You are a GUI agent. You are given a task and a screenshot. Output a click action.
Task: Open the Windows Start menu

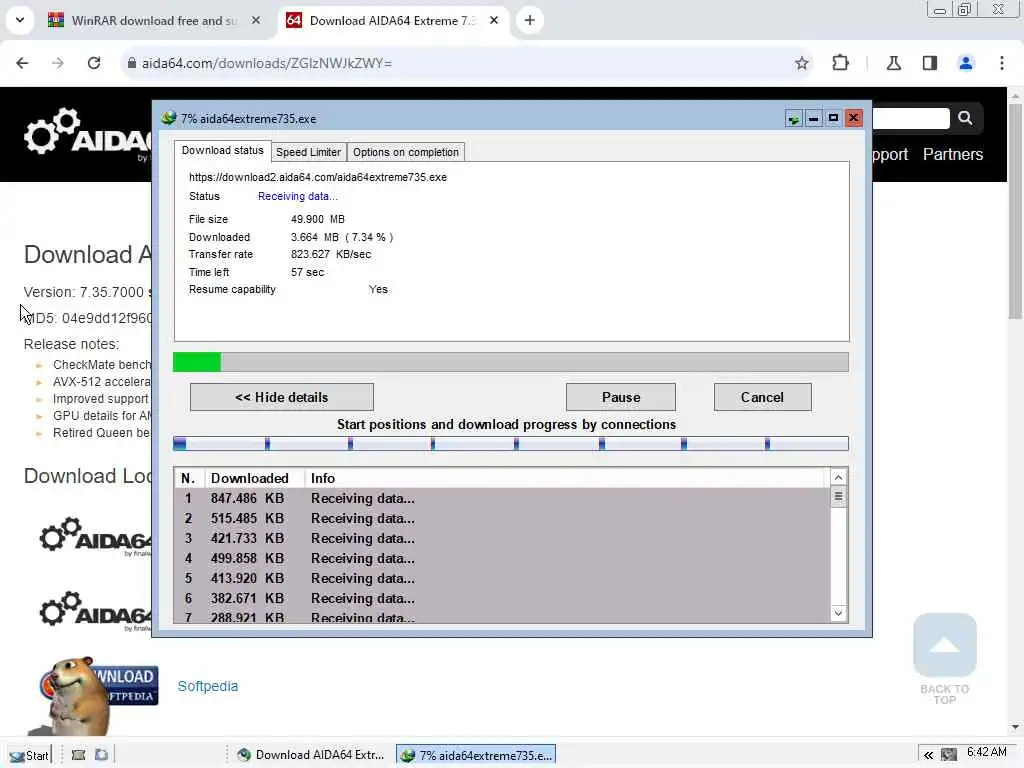[x=29, y=756]
